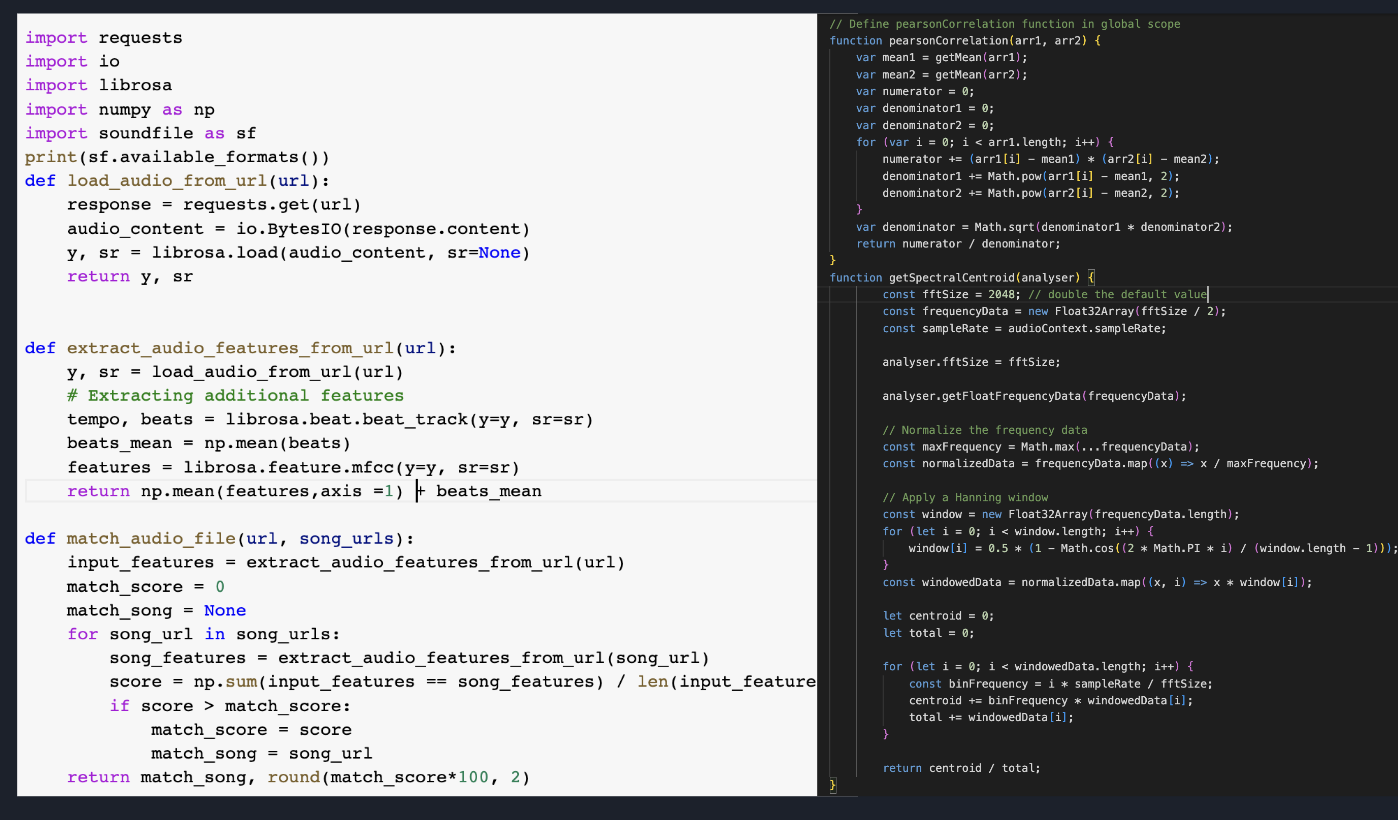
Task: Click the librosa.feature.mfcc line
Action: click(x=293, y=468)
